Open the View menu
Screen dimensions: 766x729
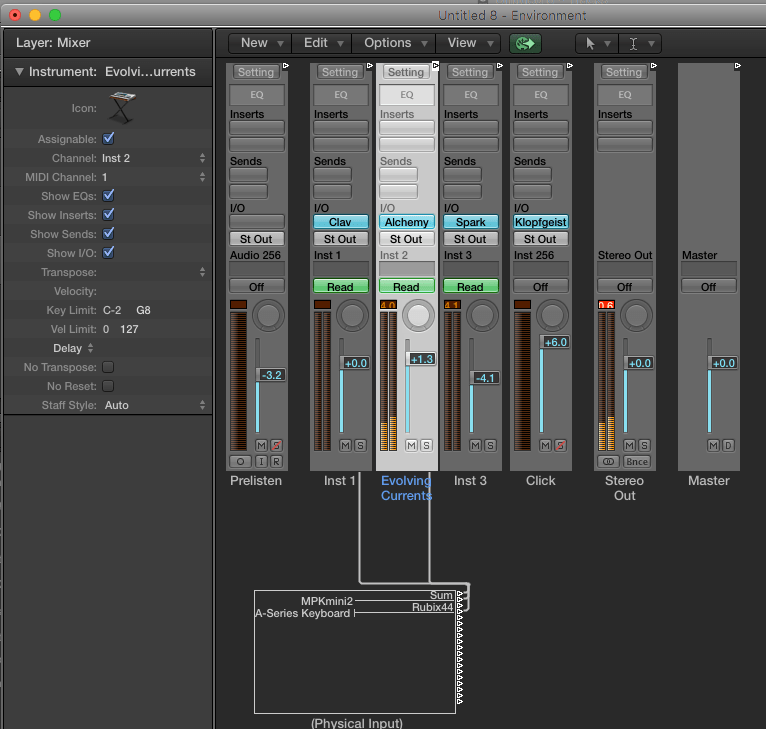coord(468,43)
